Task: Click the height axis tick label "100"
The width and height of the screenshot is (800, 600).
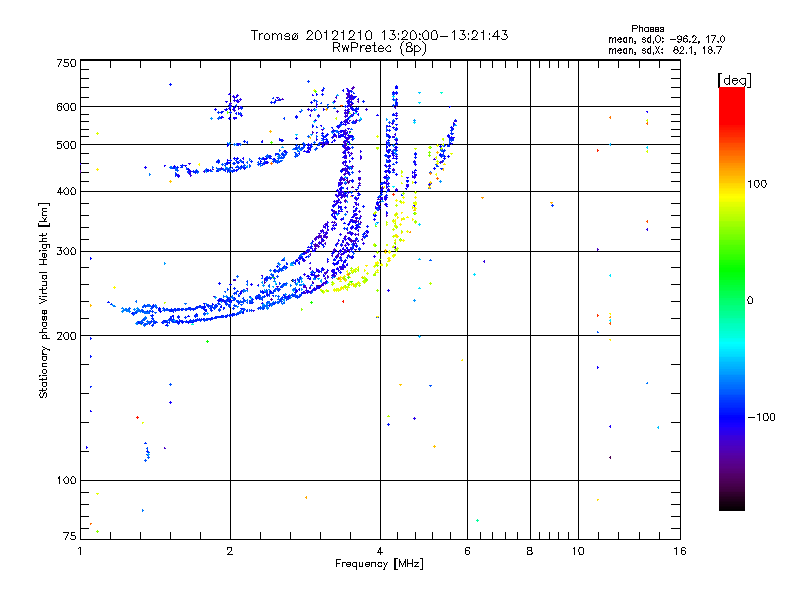Action: click(66, 481)
